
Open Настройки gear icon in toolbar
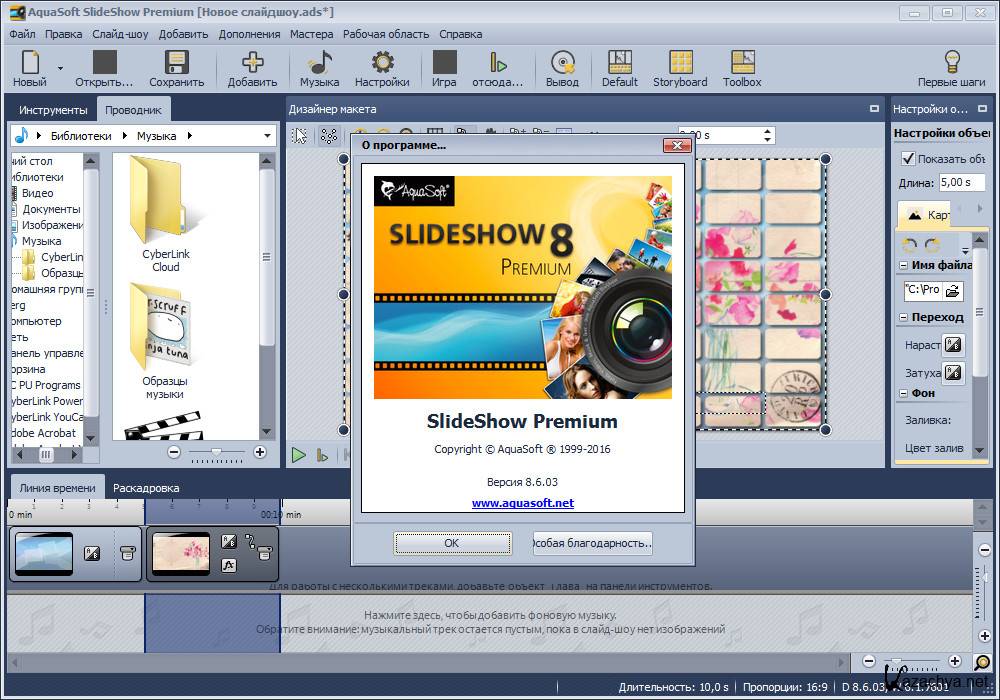point(382,63)
